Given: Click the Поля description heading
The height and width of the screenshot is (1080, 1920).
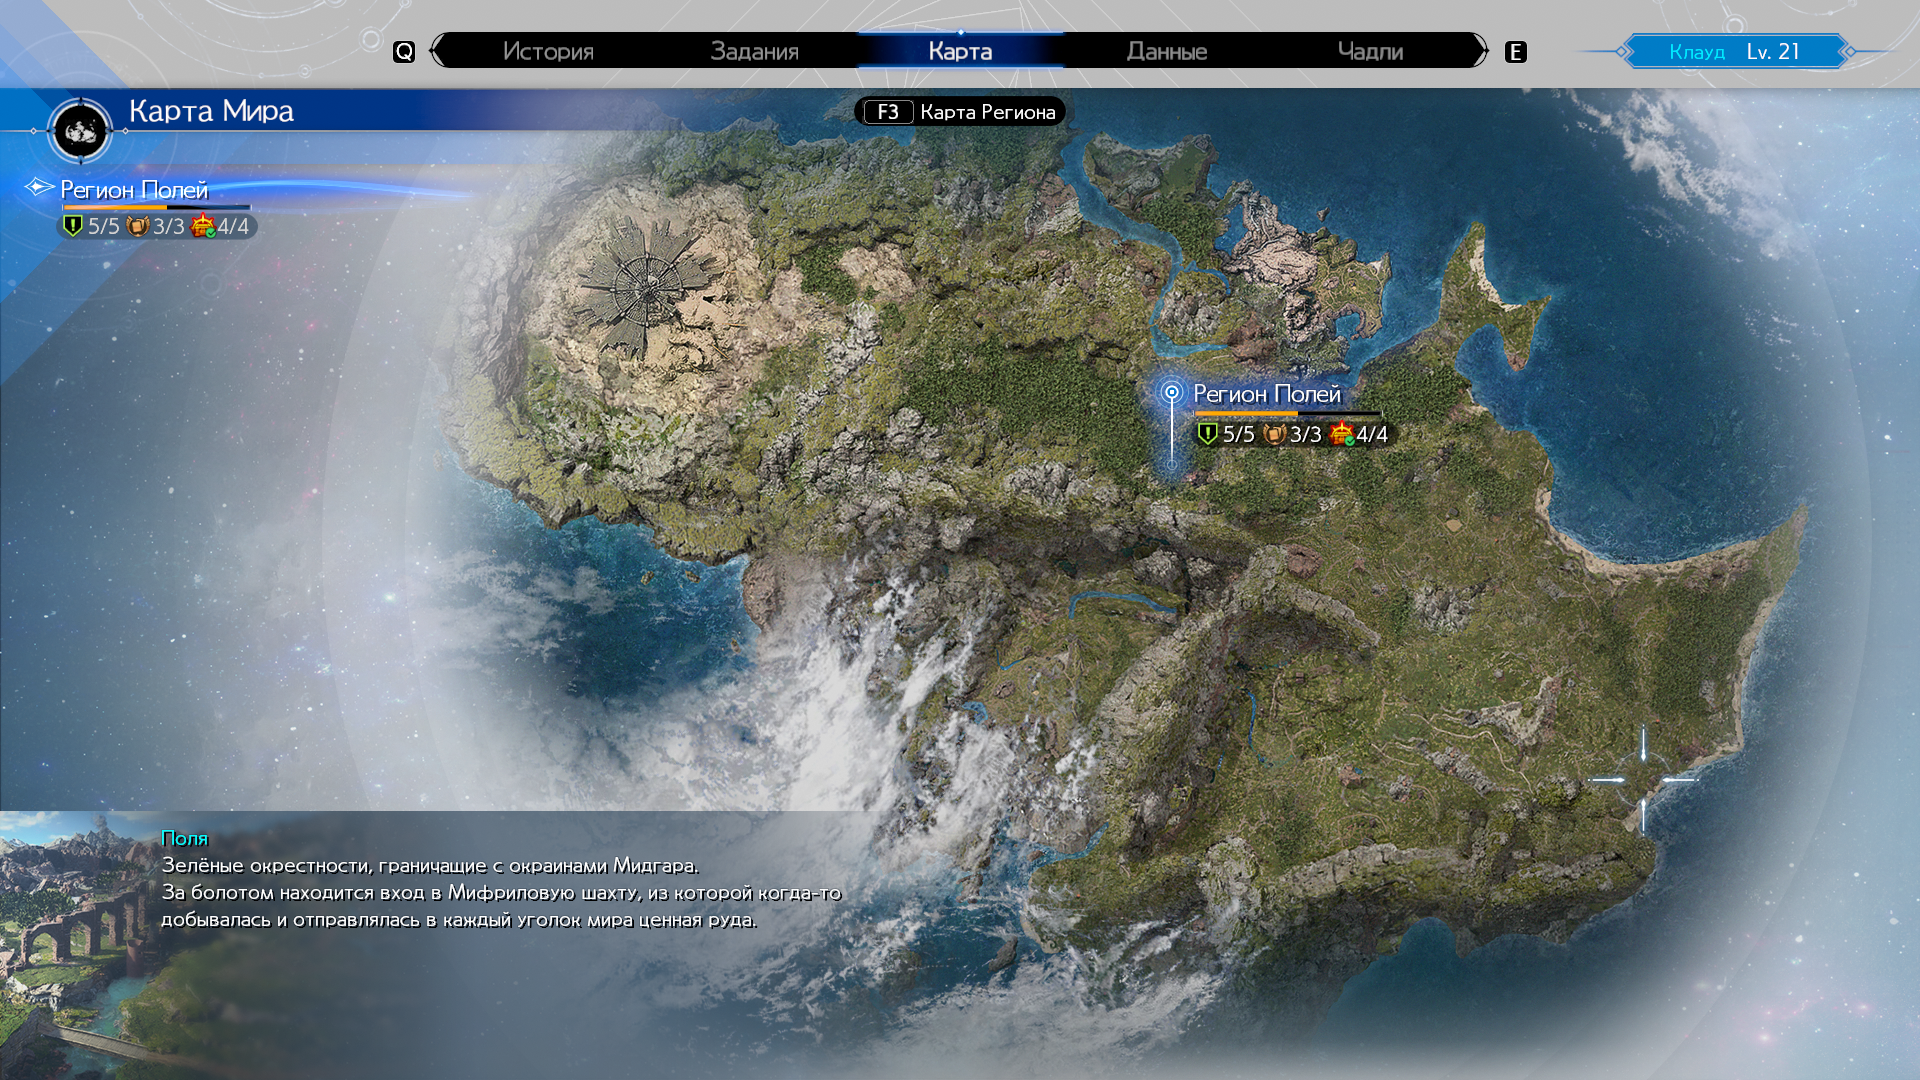Looking at the screenshot, I should pos(185,838).
